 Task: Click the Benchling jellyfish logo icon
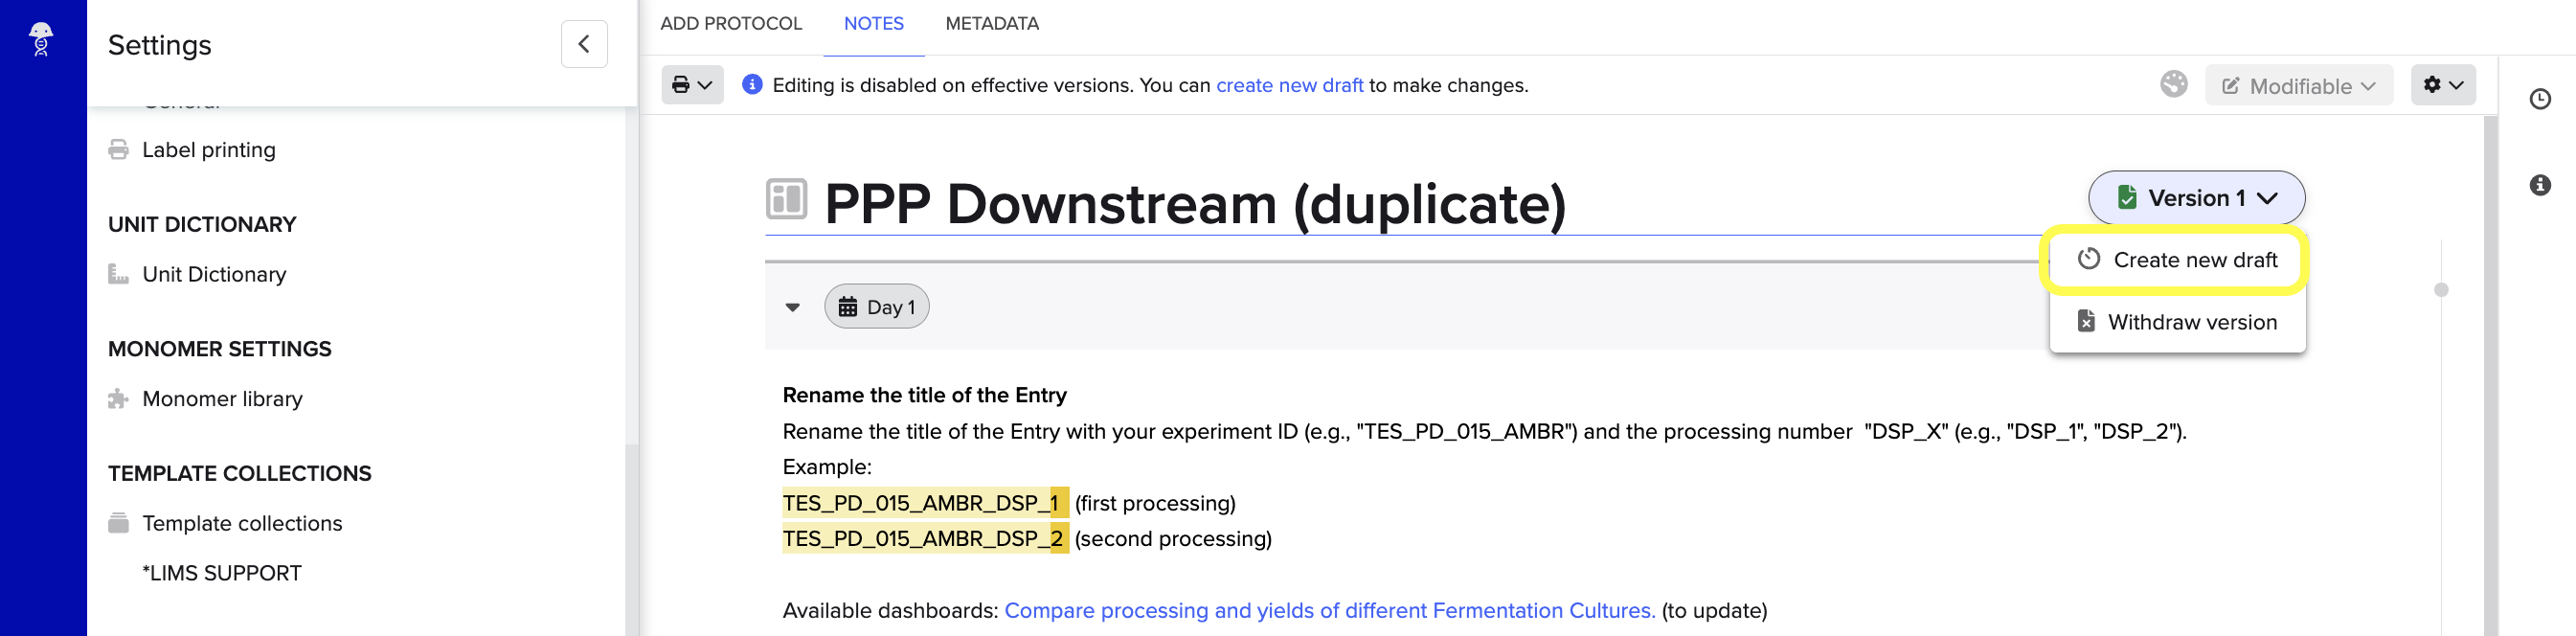(41, 40)
